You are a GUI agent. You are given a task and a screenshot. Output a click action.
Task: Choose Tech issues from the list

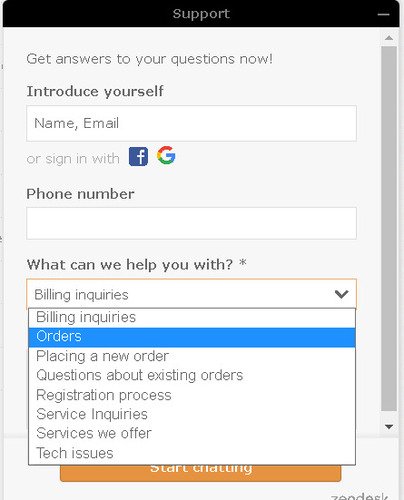coord(192,453)
